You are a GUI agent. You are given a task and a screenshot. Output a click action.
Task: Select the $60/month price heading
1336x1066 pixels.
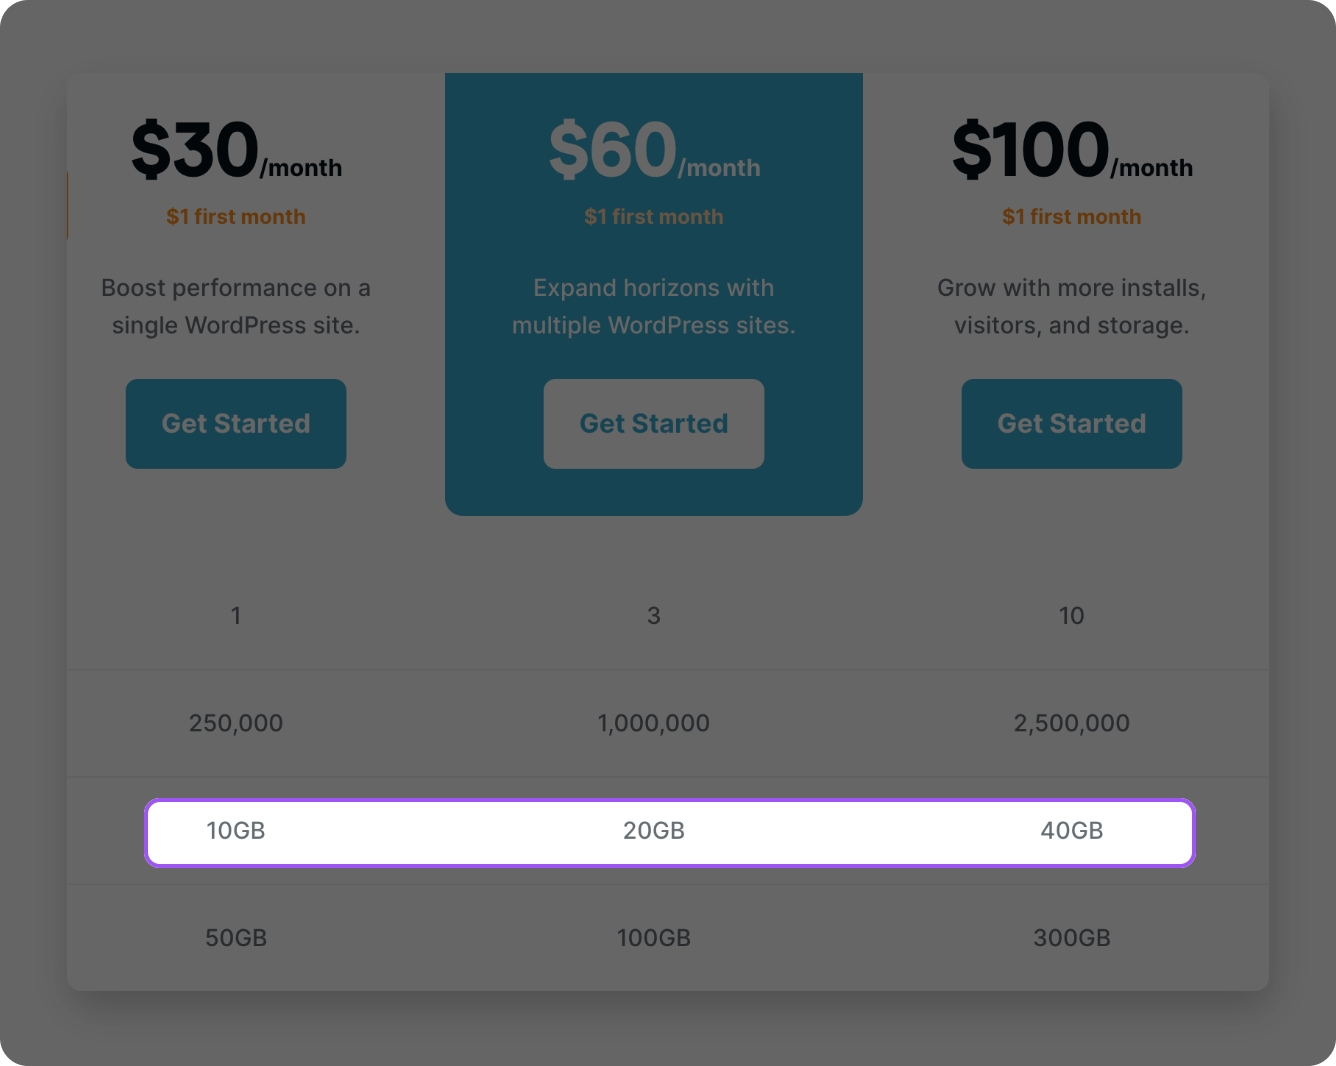(654, 150)
